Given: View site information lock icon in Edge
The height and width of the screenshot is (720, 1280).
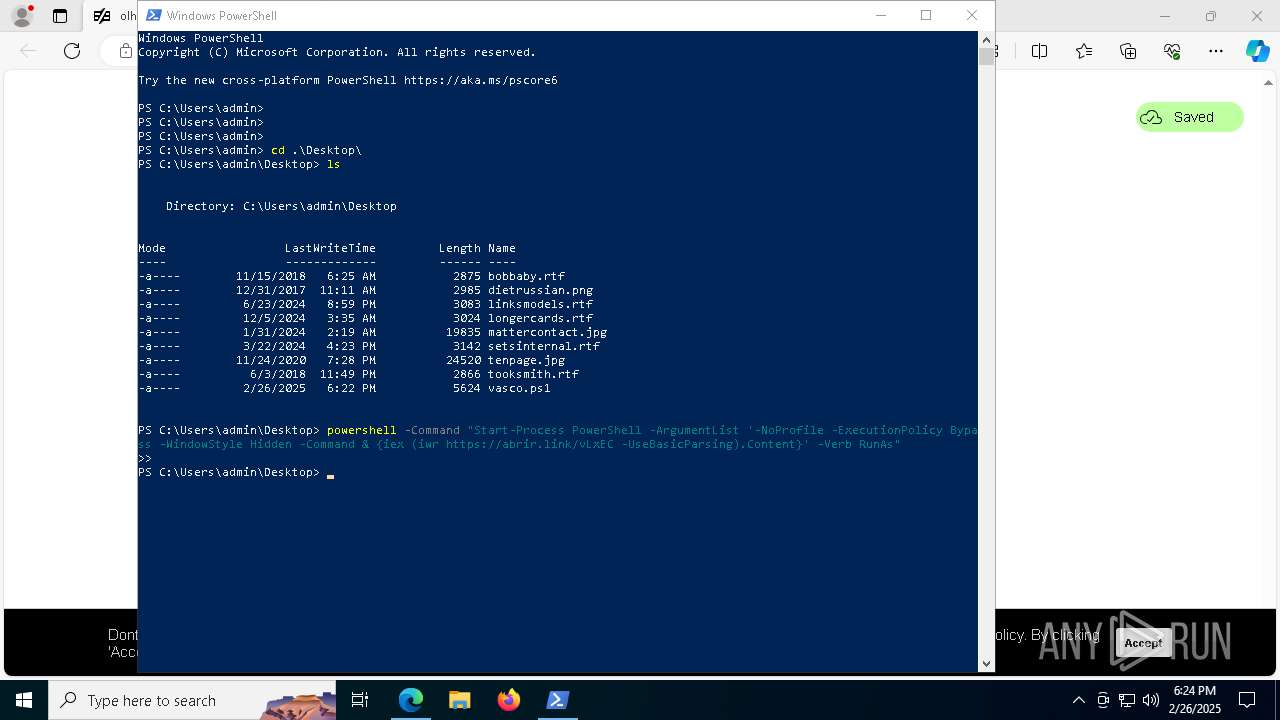Looking at the screenshot, I should [125, 51].
